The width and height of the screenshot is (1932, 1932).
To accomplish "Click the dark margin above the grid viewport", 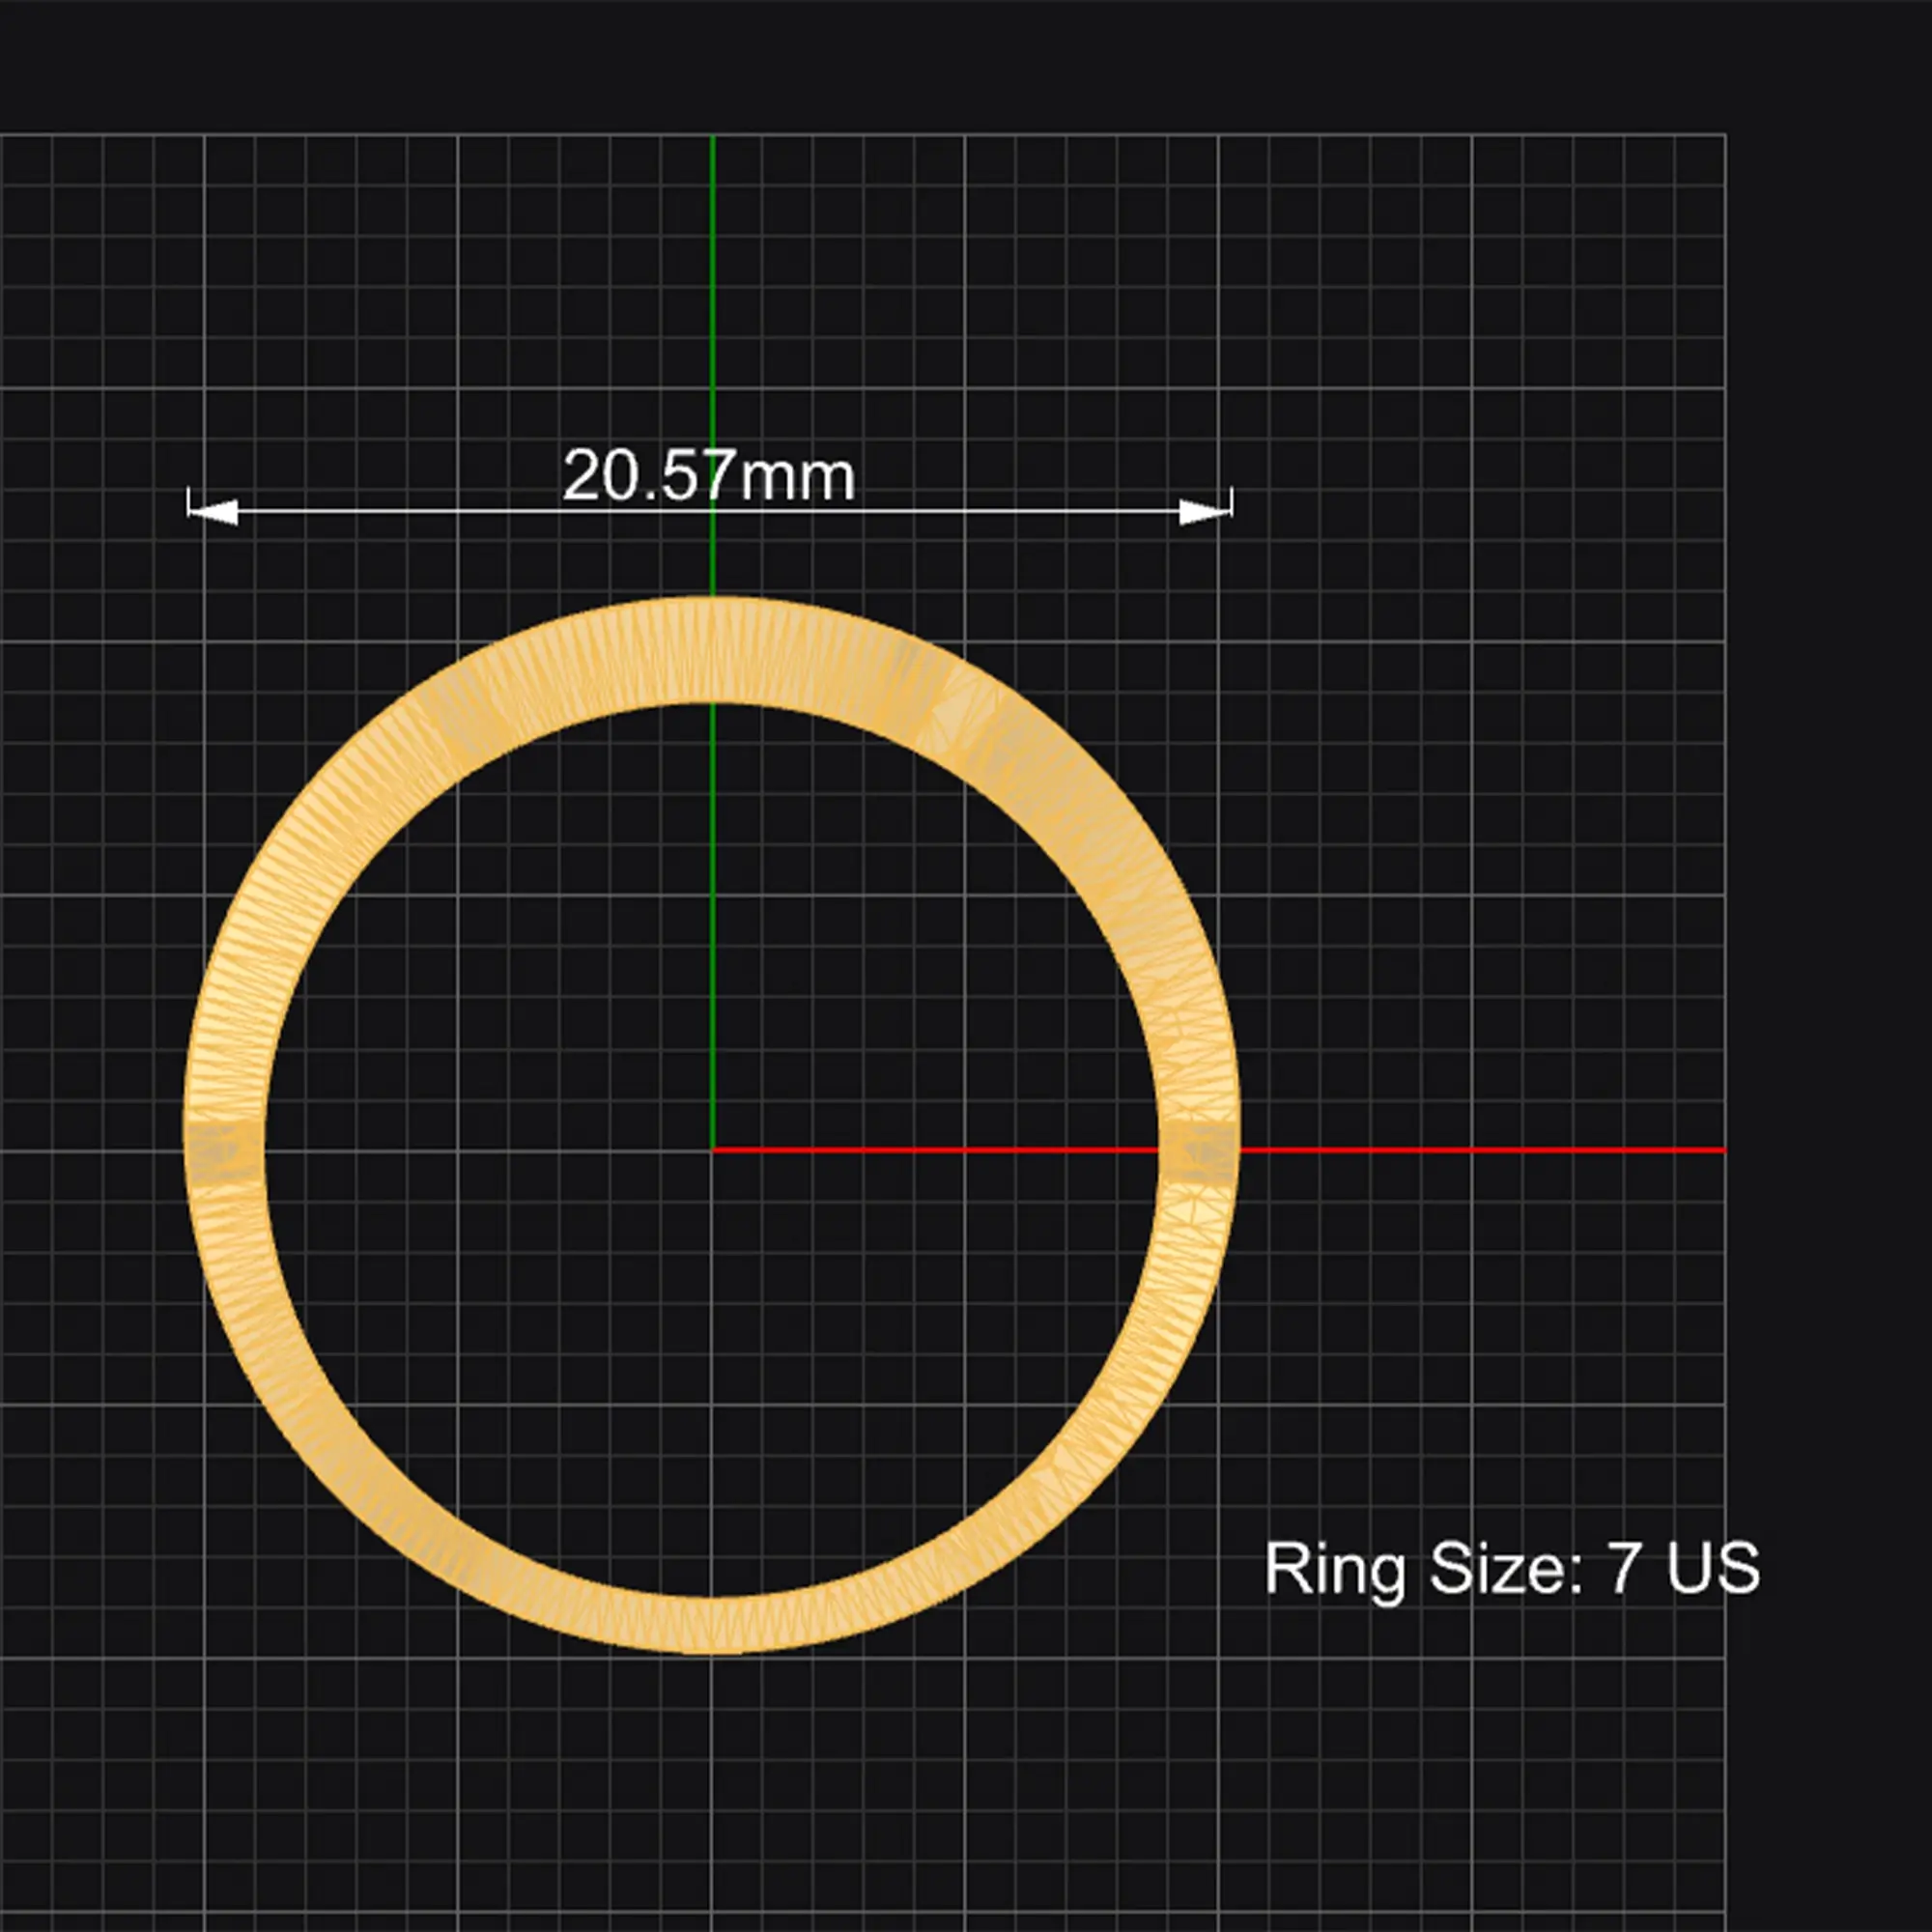I will click(966, 65).
